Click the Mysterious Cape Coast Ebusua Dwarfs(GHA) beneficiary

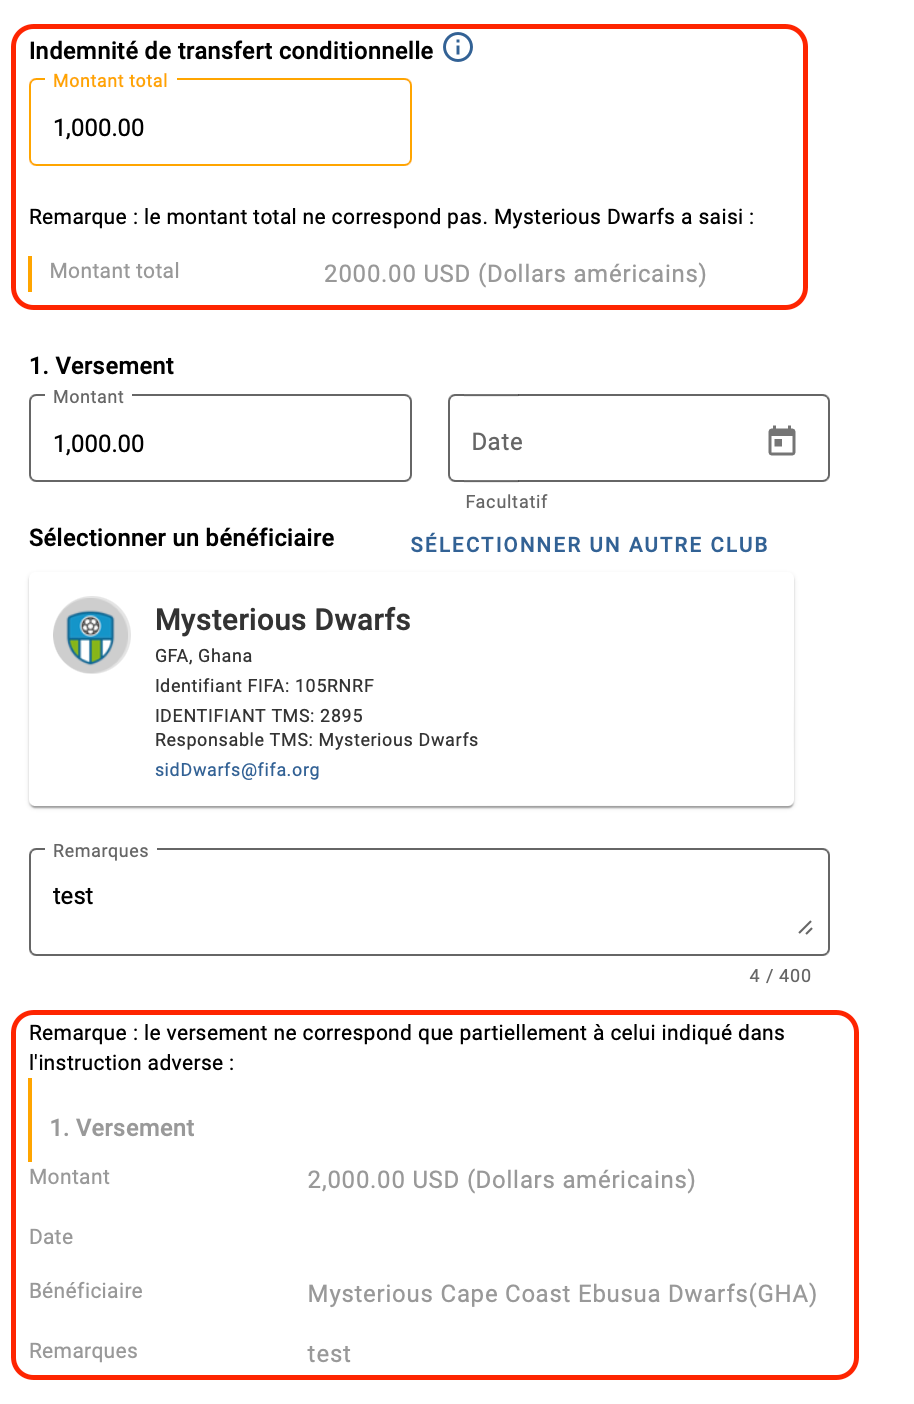(562, 1294)
